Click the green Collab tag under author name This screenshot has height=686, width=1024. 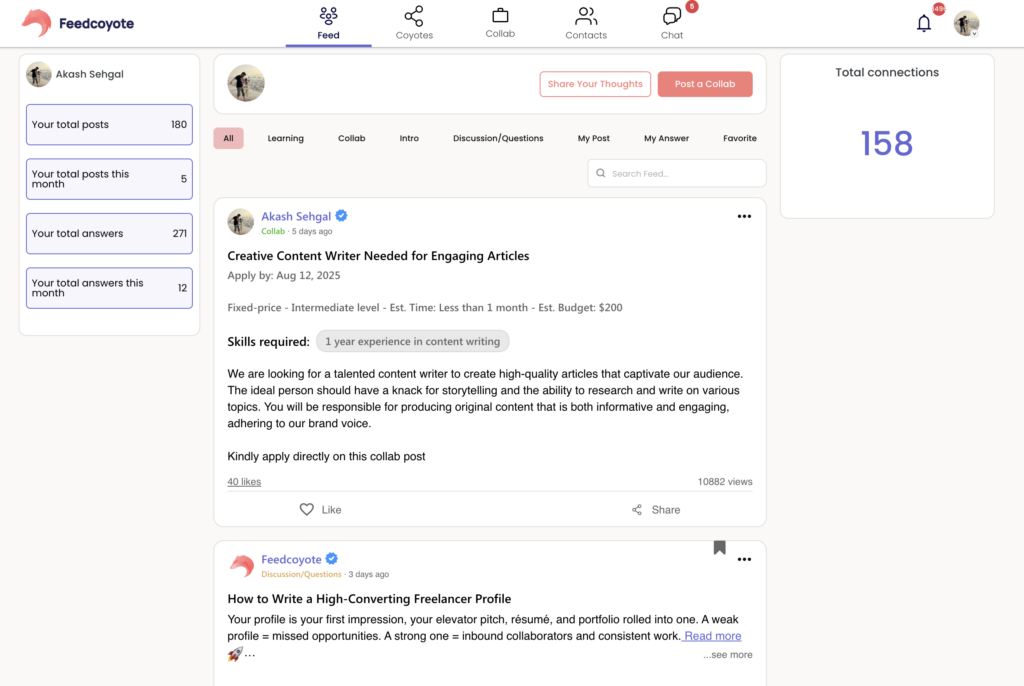pos(273,231)
